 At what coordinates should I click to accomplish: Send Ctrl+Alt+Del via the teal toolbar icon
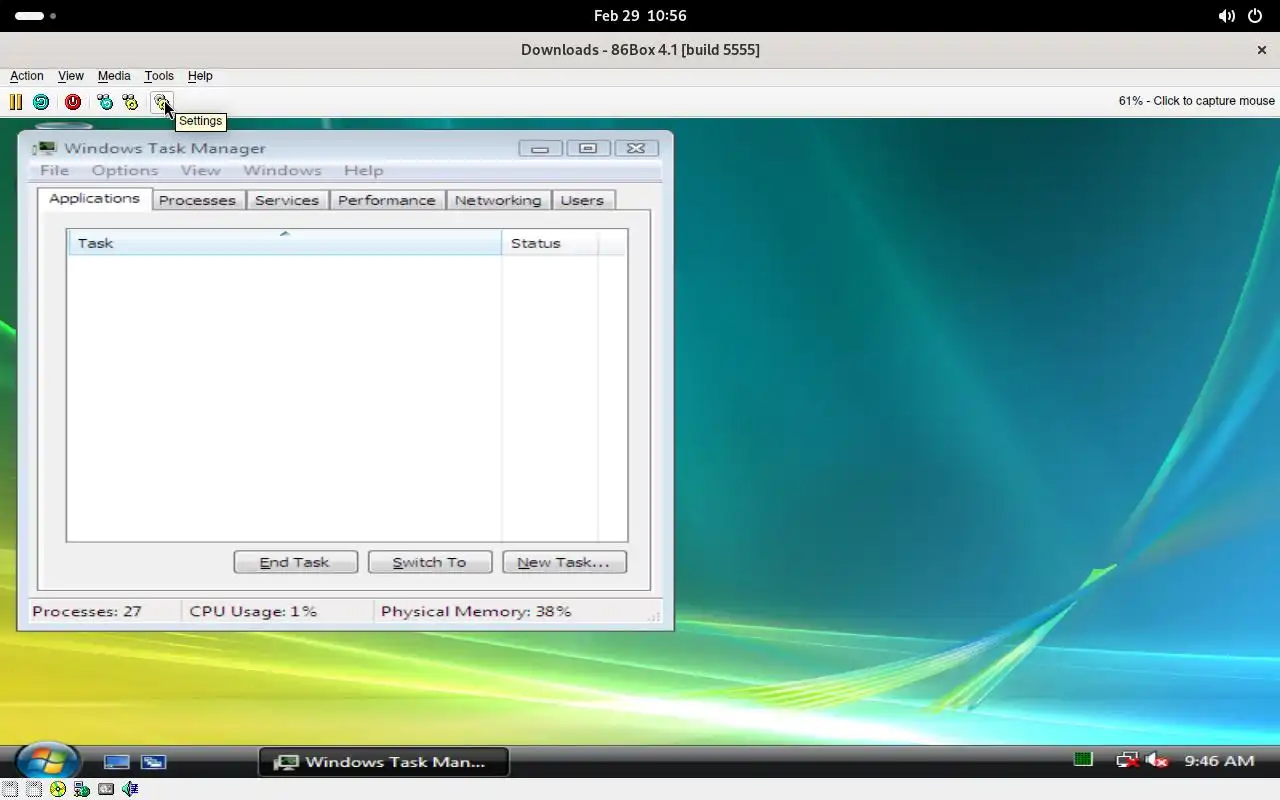[x=105, y=102]
